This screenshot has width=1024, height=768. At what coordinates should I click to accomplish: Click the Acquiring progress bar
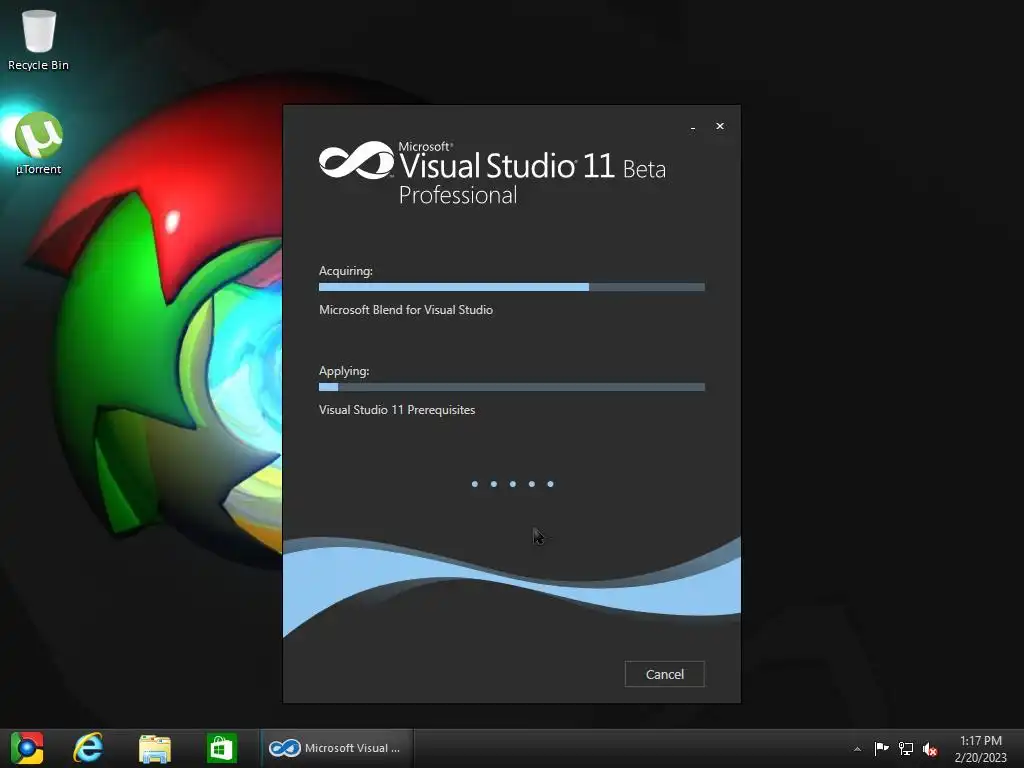point(511,287)
